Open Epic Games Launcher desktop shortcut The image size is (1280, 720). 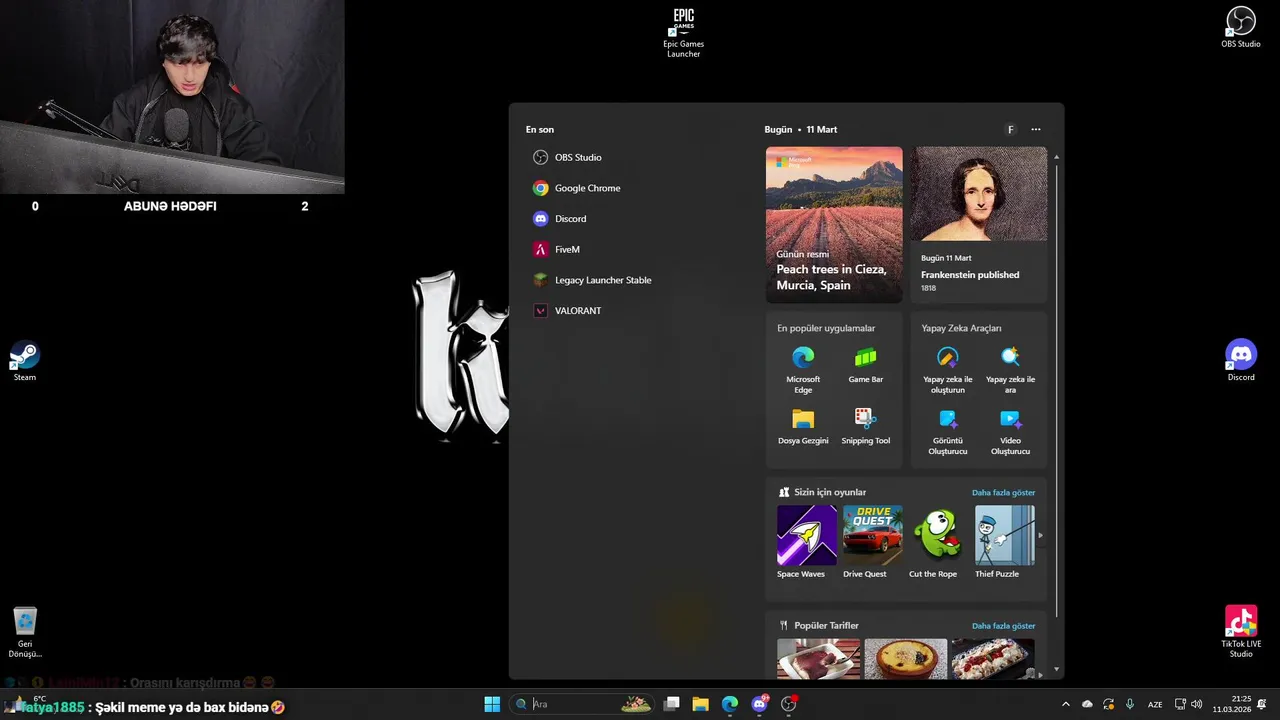pyautogui.click(x=684, y=33)
